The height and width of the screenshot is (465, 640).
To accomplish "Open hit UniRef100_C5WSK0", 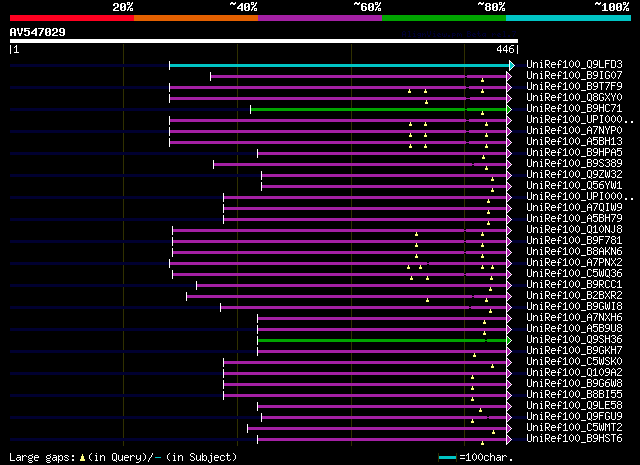I will coord(574,362).
